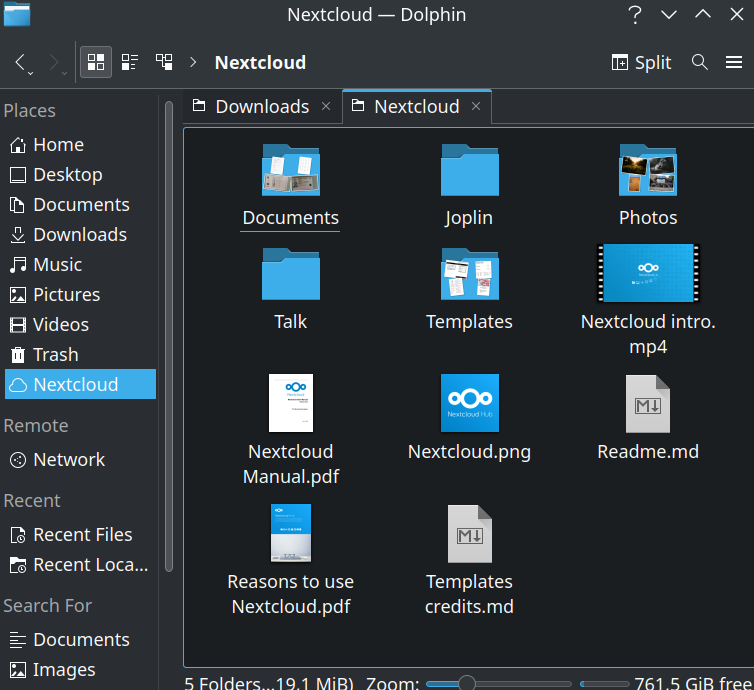Open window help question mark
The width and height of the screenshot is (754, 690).
(x=635, y=15)
